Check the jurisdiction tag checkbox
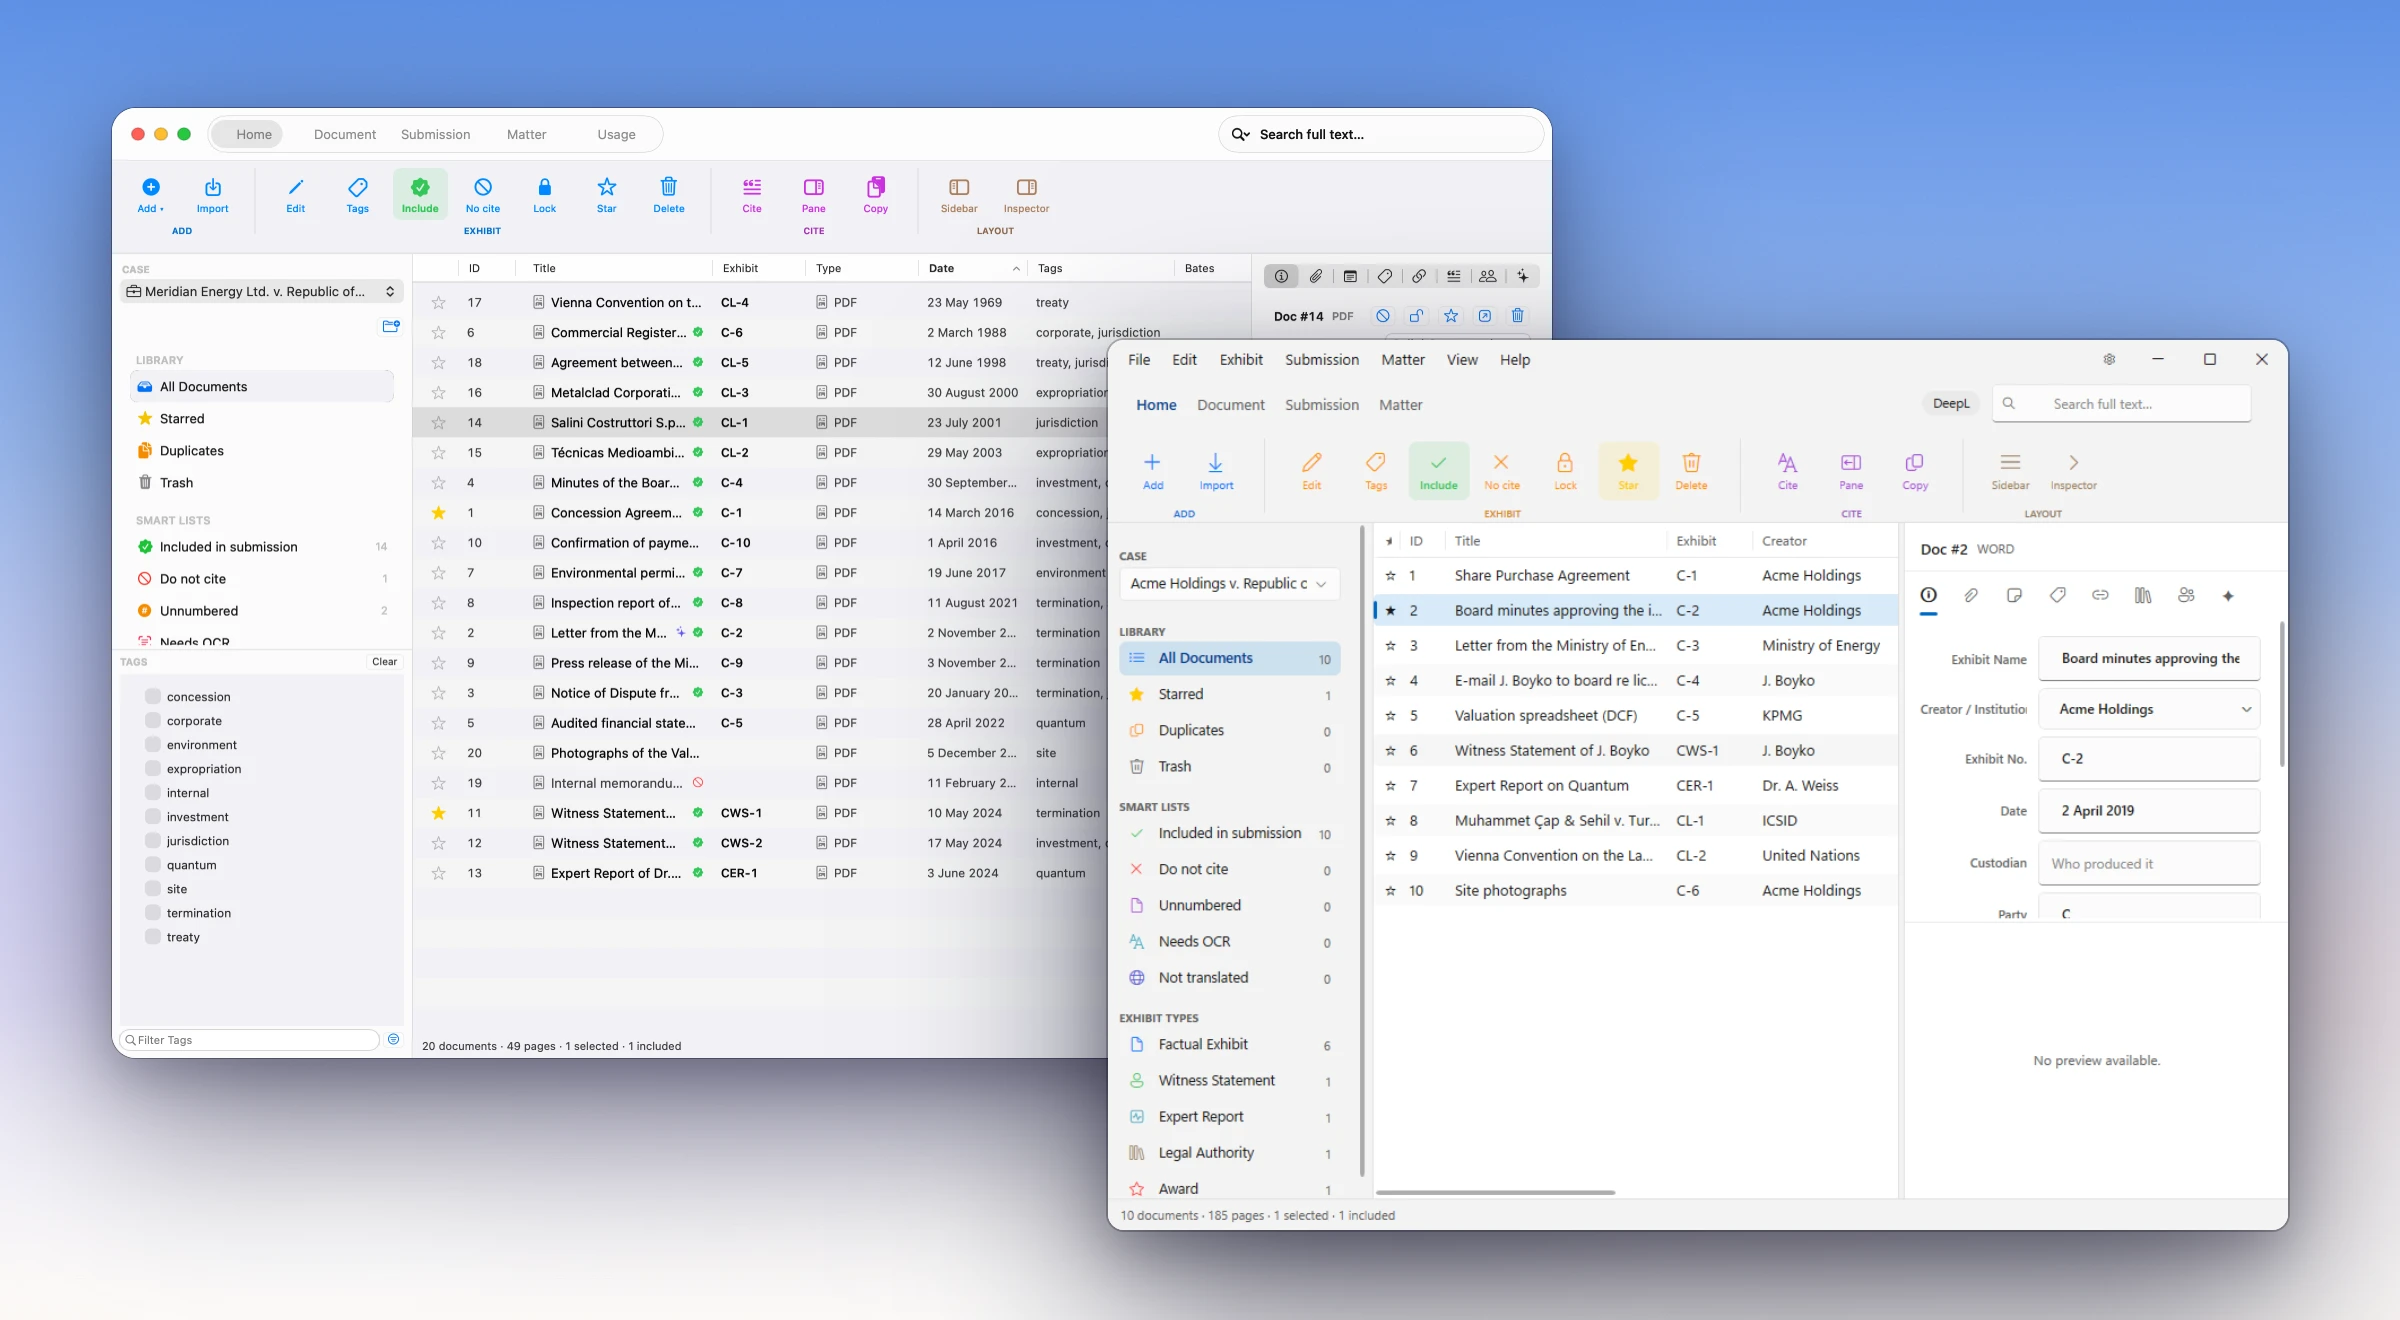The image size is (2400, 1320). point(153,840)
